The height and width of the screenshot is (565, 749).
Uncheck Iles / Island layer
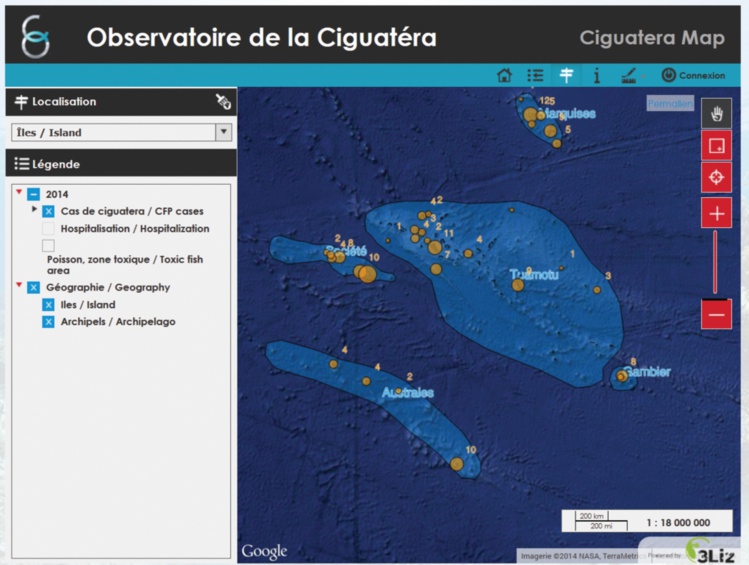point(48,305)
